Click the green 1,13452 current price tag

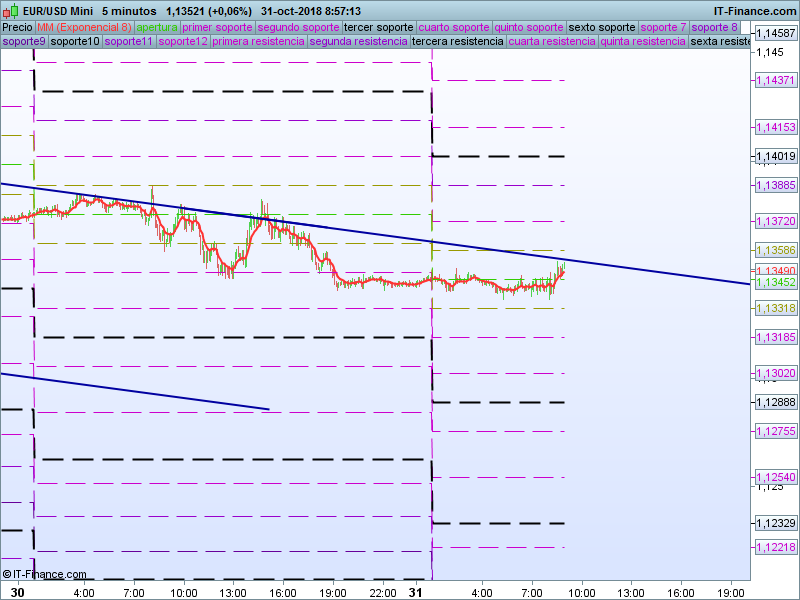point(775,283)
